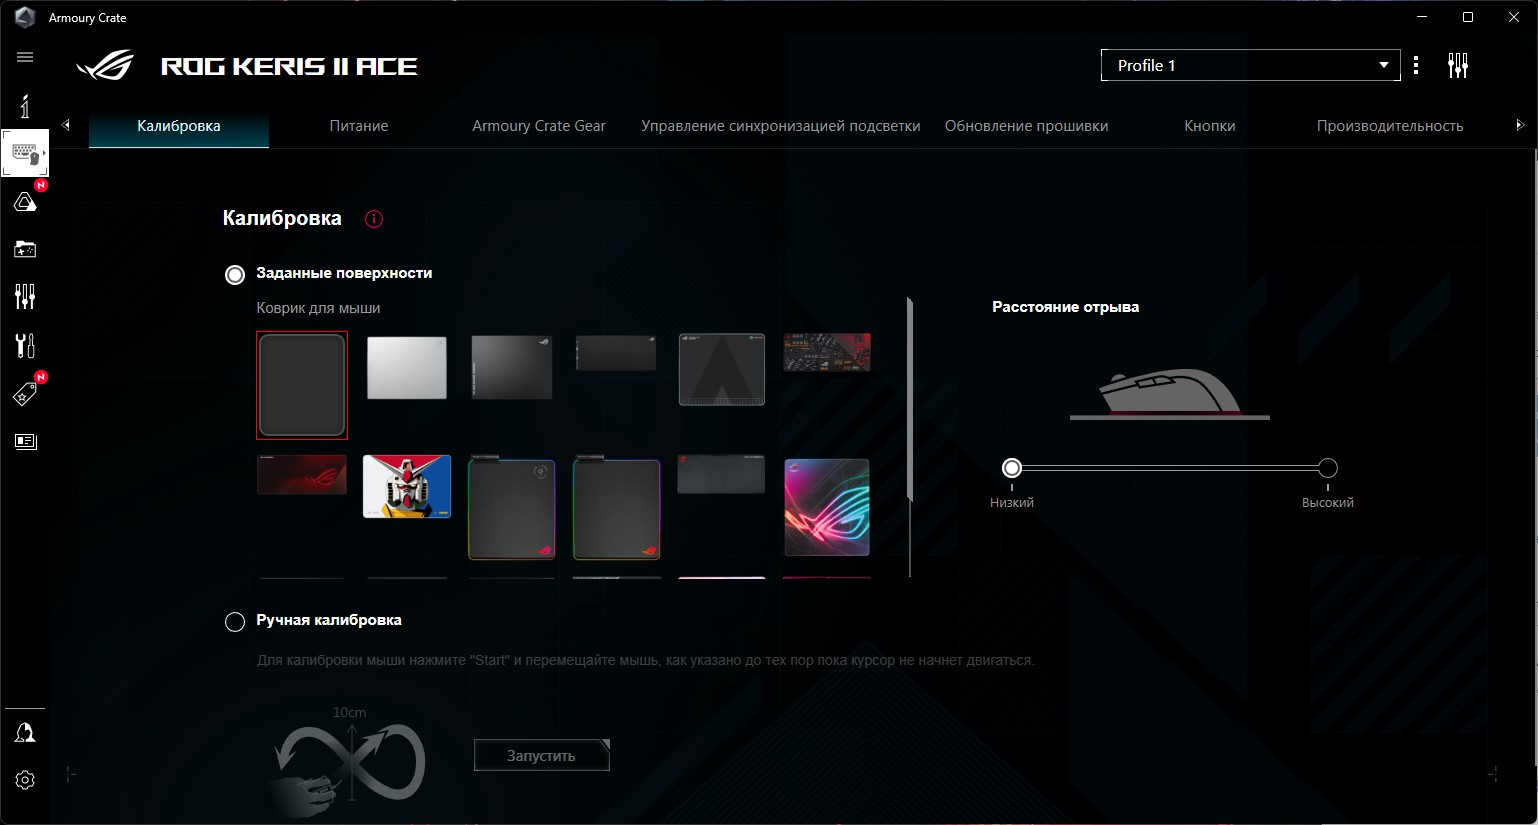
Task: Click the calibration info icon beside Калибровка
Action: (x=374, y=219)
